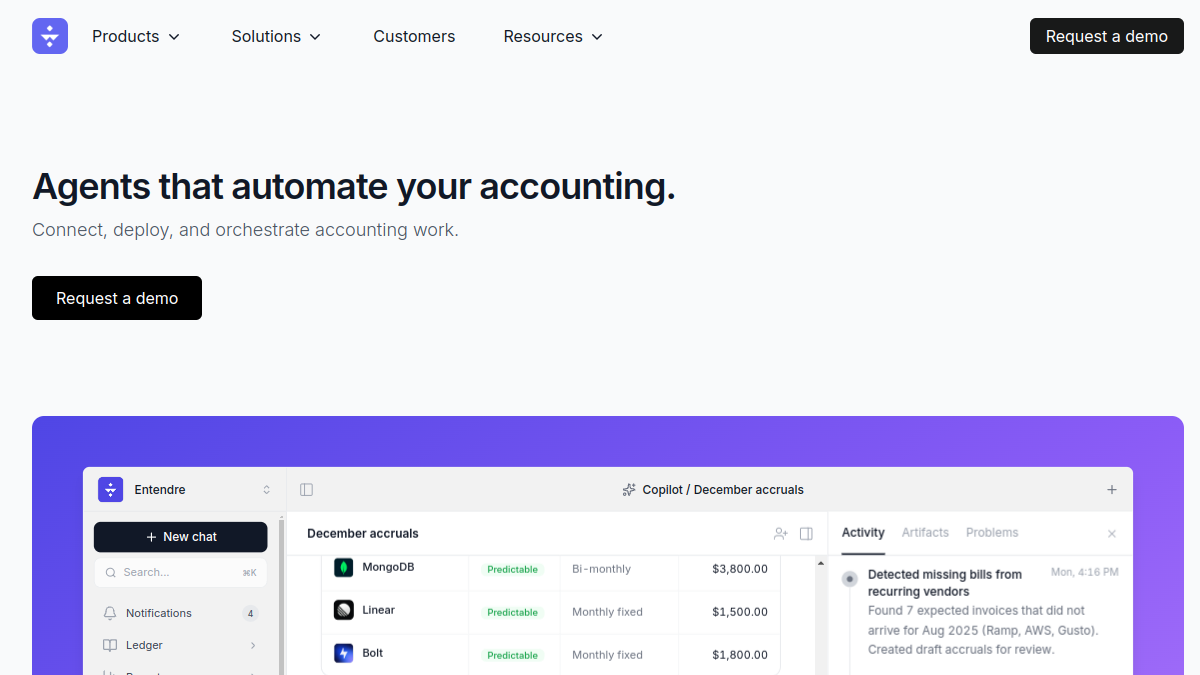Image resolution: width=1200 pixels, height=675 pixels.
Task: Click Request a demo in the header
Action: (x=1107, y=36)
